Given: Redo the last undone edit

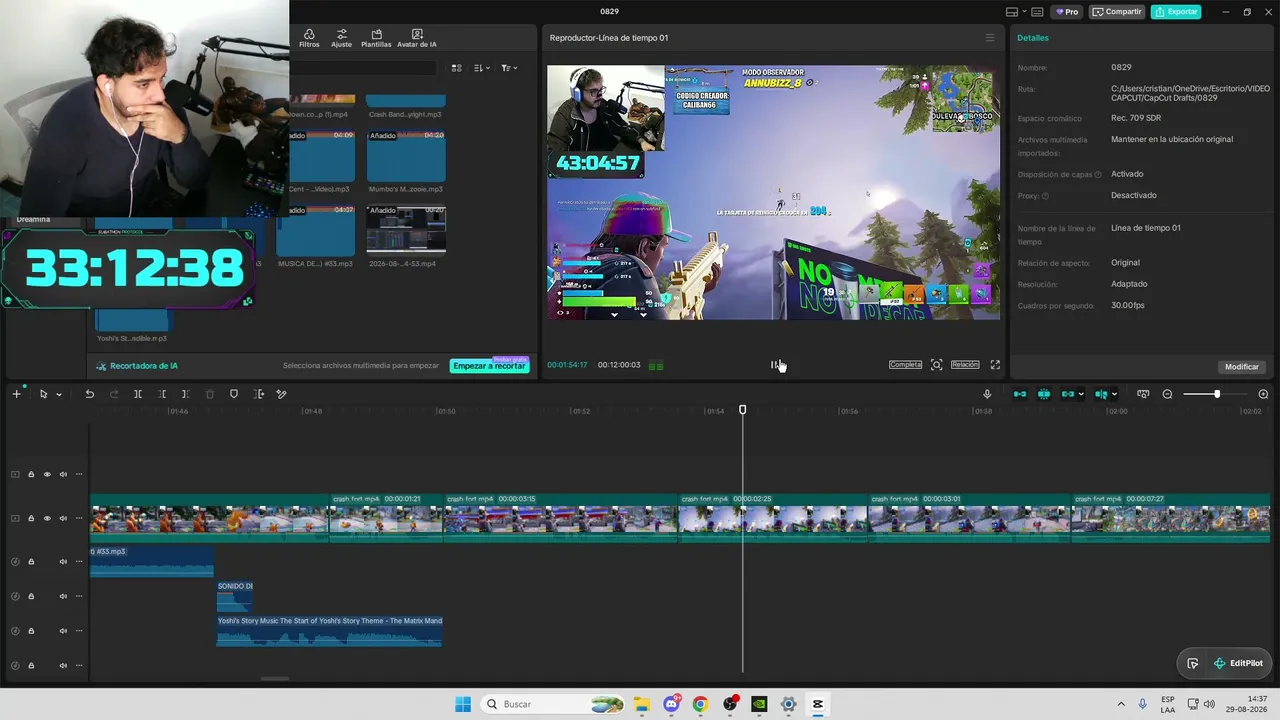Looking at the screenshot, I should (113, 394).
